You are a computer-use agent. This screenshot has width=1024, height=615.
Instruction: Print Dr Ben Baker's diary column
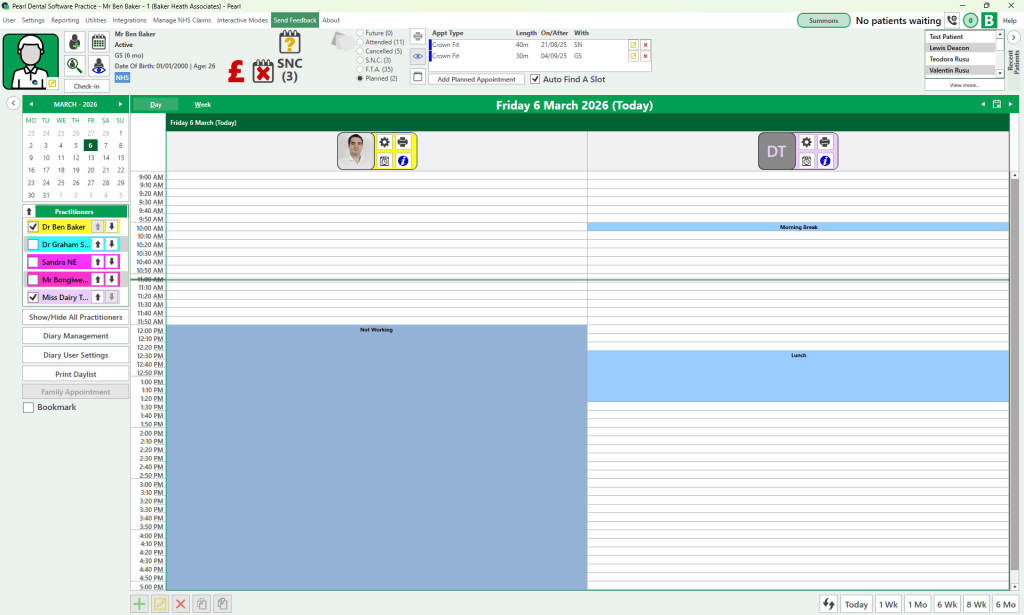[403, 142]
